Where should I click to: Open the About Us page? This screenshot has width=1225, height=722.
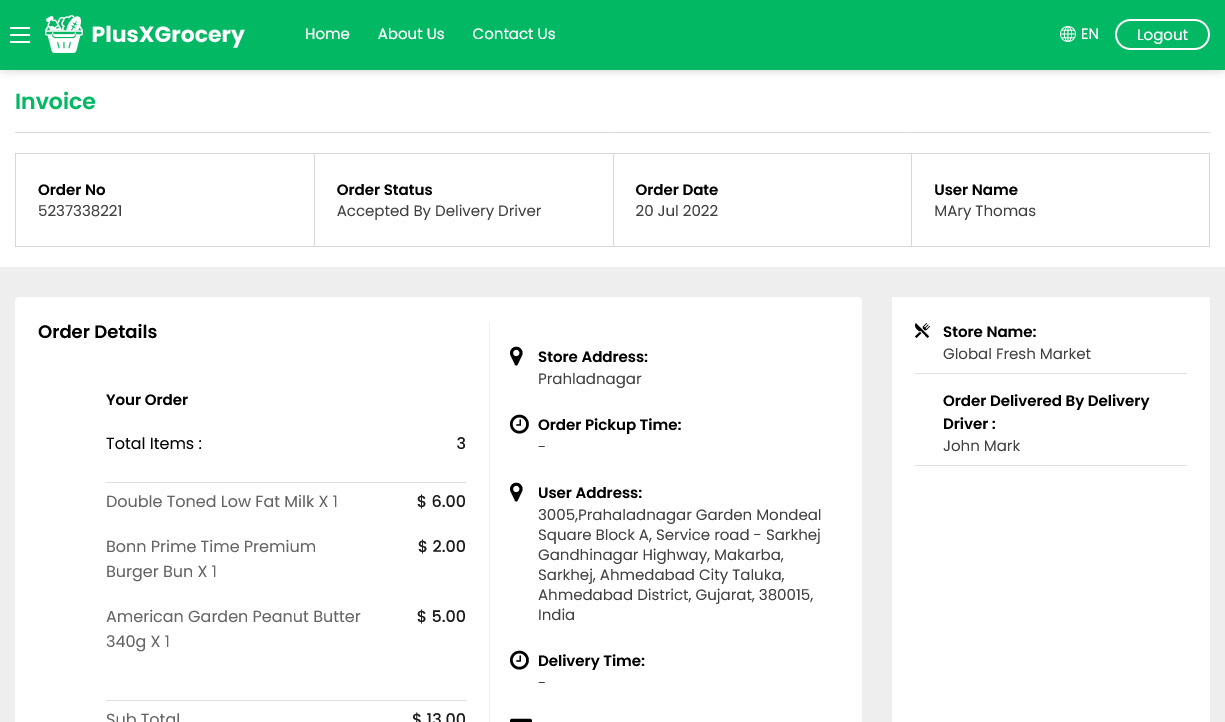click(411, 34)
